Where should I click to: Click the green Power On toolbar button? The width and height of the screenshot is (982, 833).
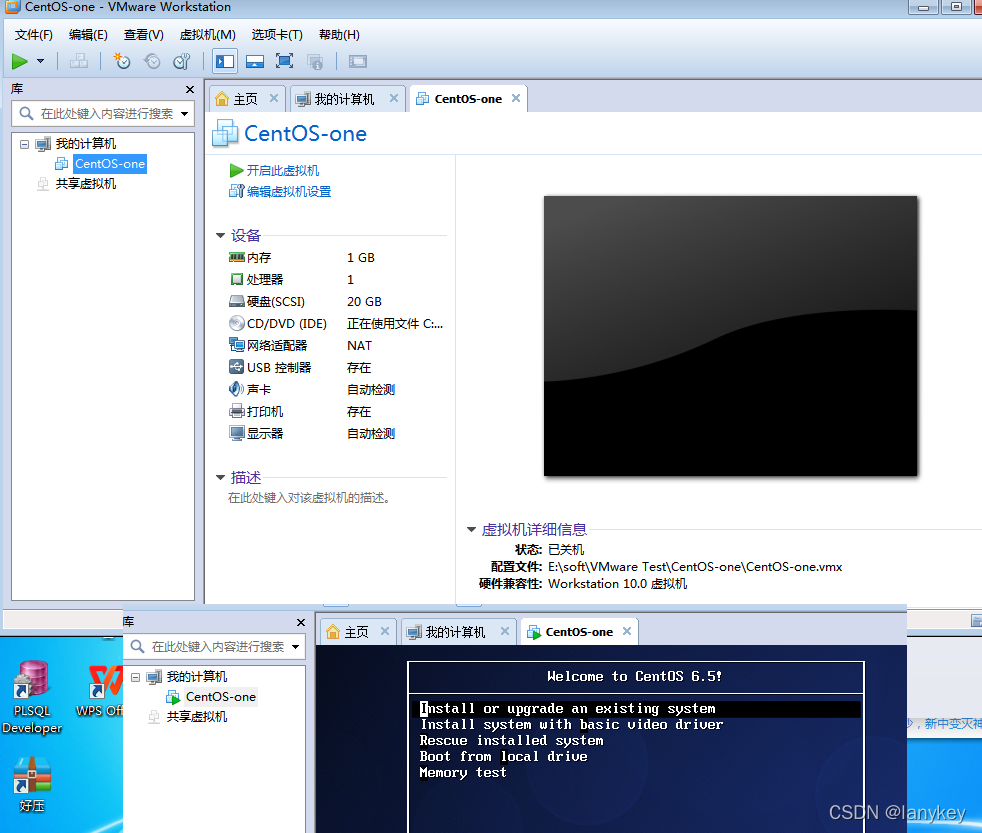click(19, 61)
